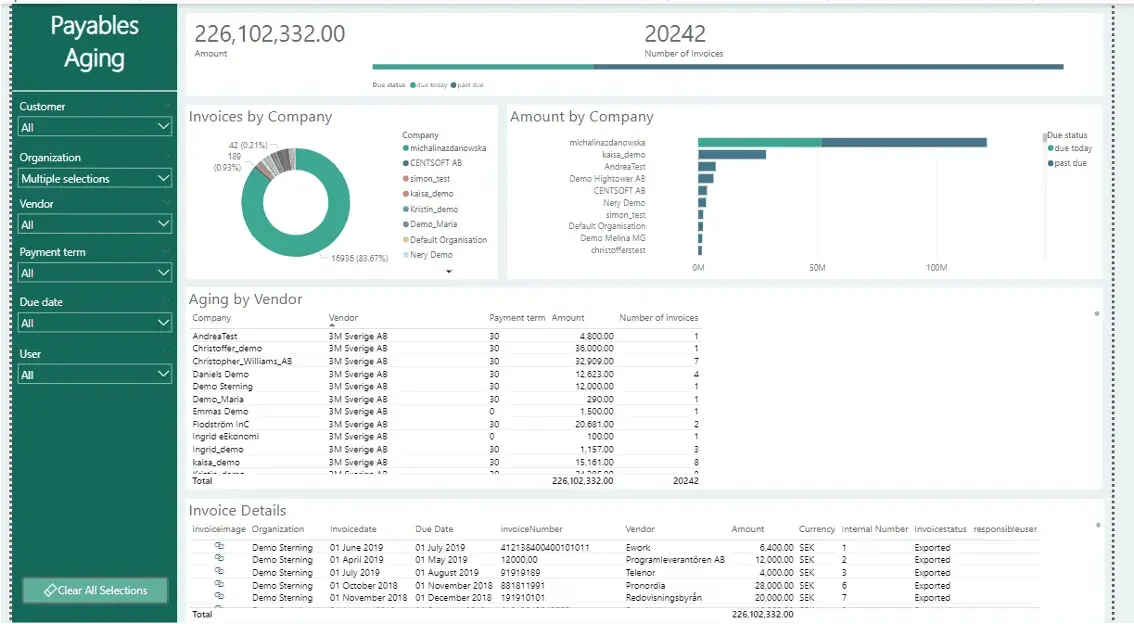Click invoice image icon for Pronordia invoice
The image size is (1134, 624).
[219, 585]
